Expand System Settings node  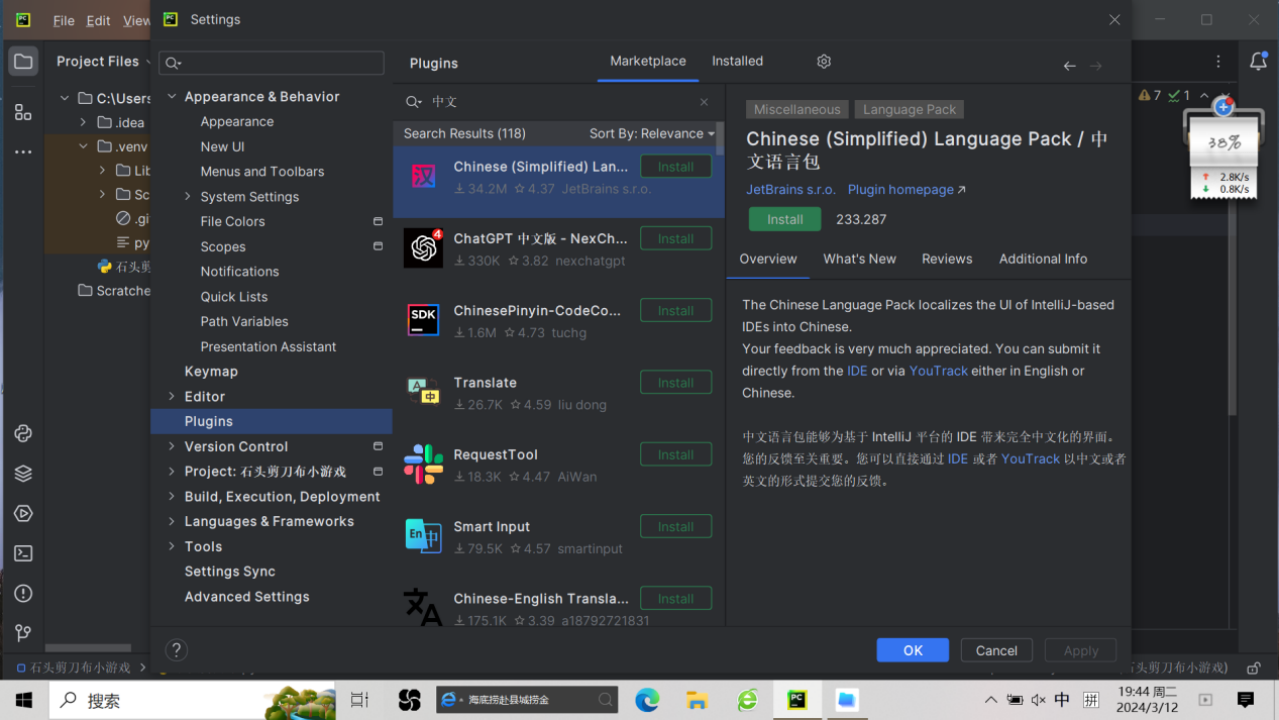188,197
